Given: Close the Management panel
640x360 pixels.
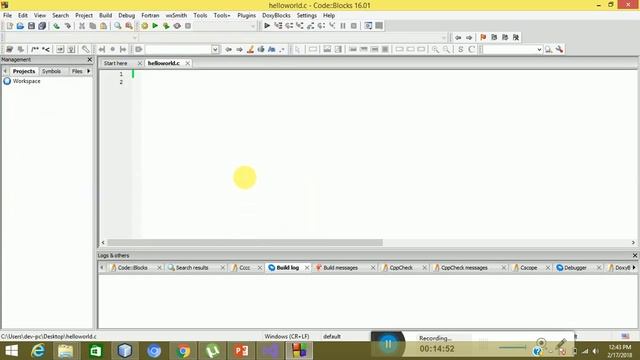Looking at the screenshot, I should (90, 60).
